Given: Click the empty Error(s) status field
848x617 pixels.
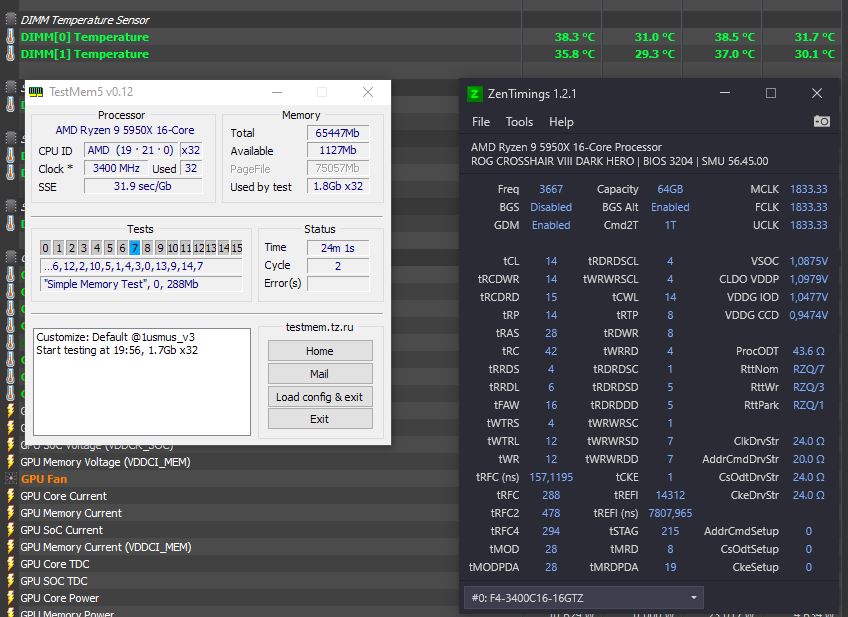Looking at the screenshot, I should [x=338, y=283].
